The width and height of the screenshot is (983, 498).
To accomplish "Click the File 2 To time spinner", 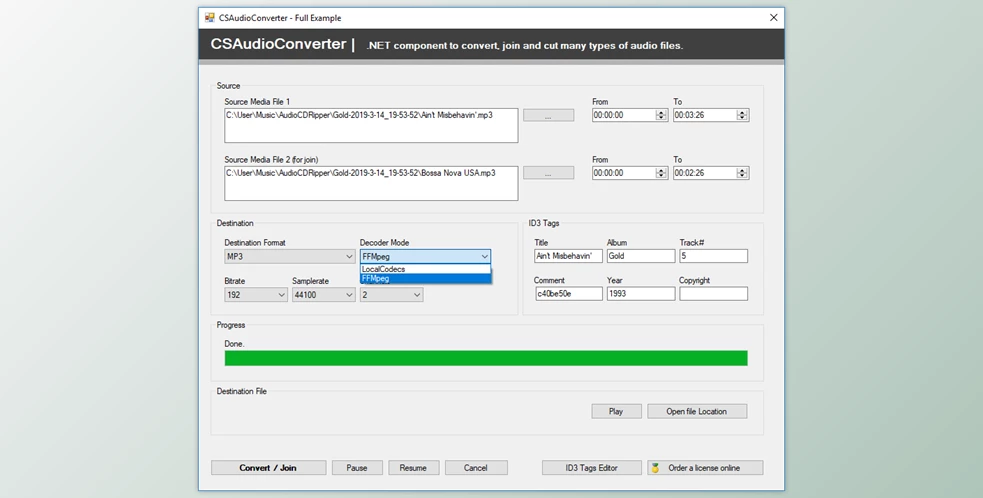I will tap(742, 173).
